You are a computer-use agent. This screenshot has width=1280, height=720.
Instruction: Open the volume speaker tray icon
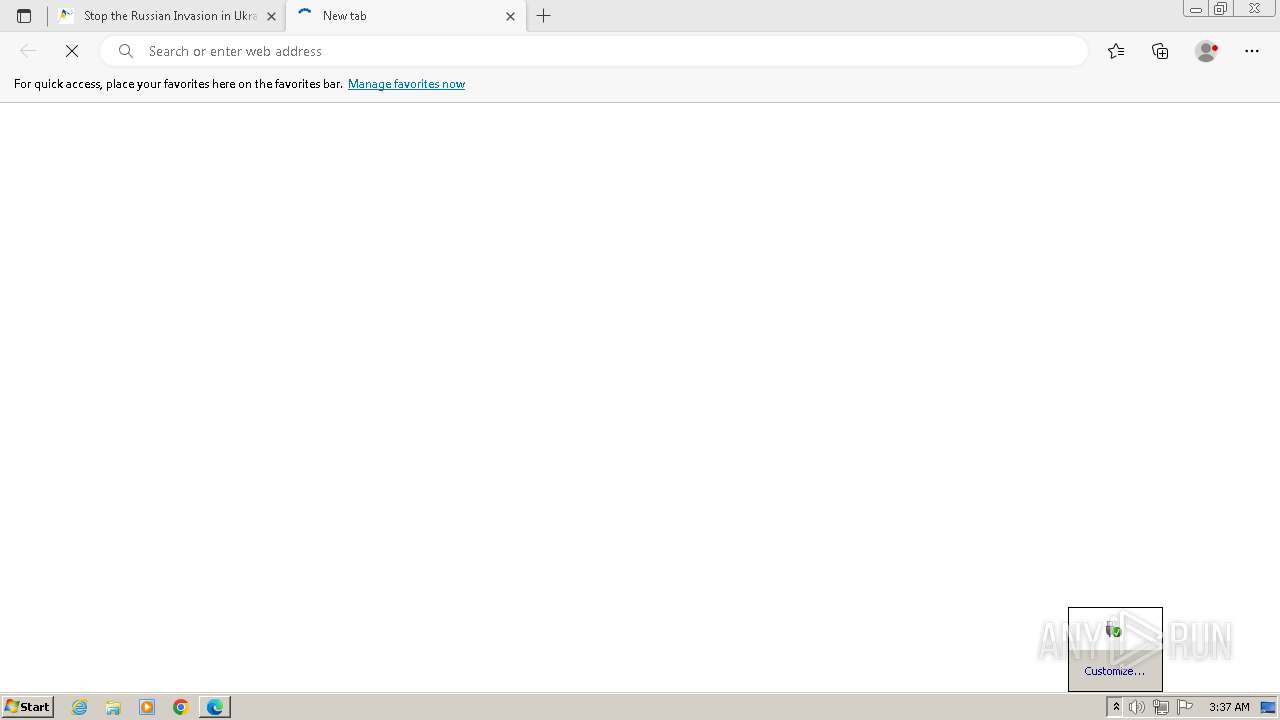tap(1137, 707)
